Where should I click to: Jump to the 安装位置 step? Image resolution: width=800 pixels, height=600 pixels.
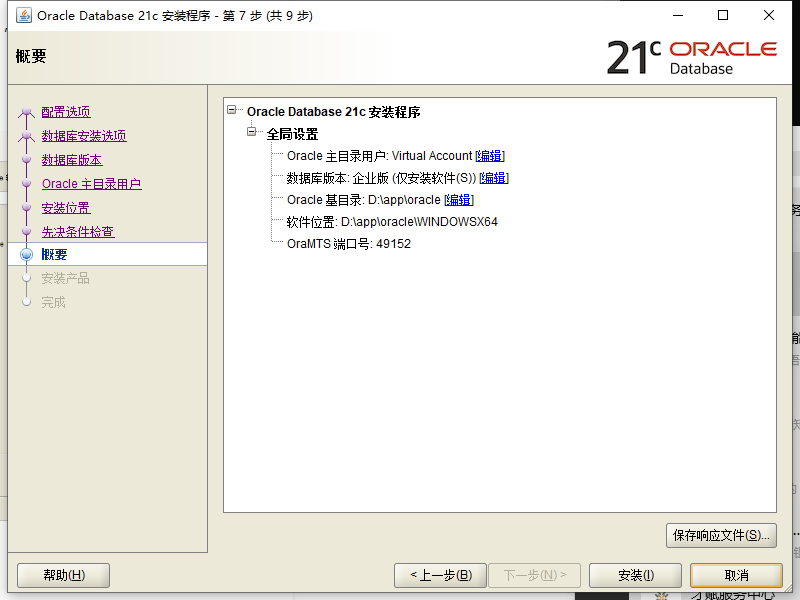pyautogui.click(x=66, y=208)
